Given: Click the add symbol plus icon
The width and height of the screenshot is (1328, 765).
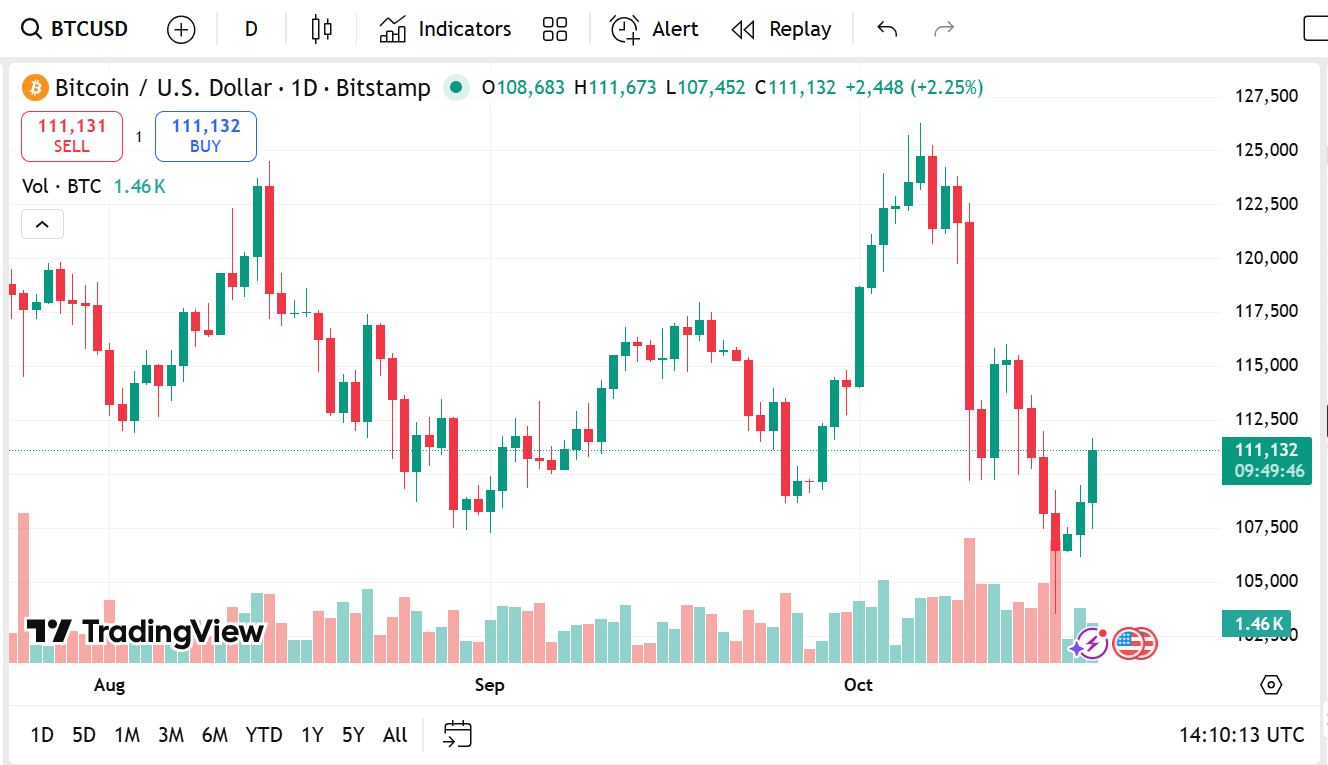Looking at the screenshot, I should pos(181,29).
